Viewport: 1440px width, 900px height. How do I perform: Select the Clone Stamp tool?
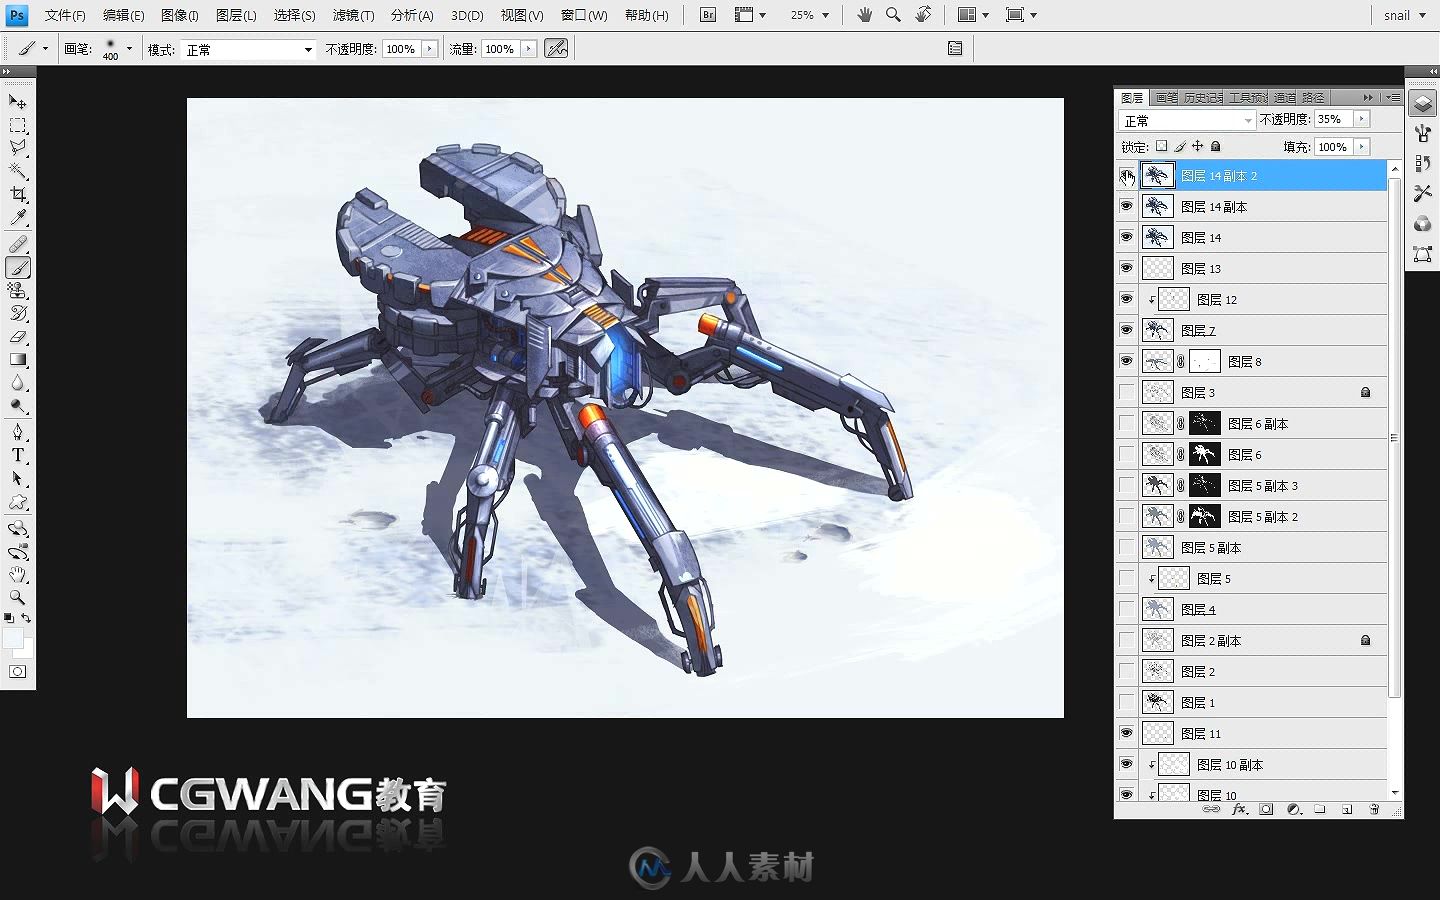click(x=18, y=290)
